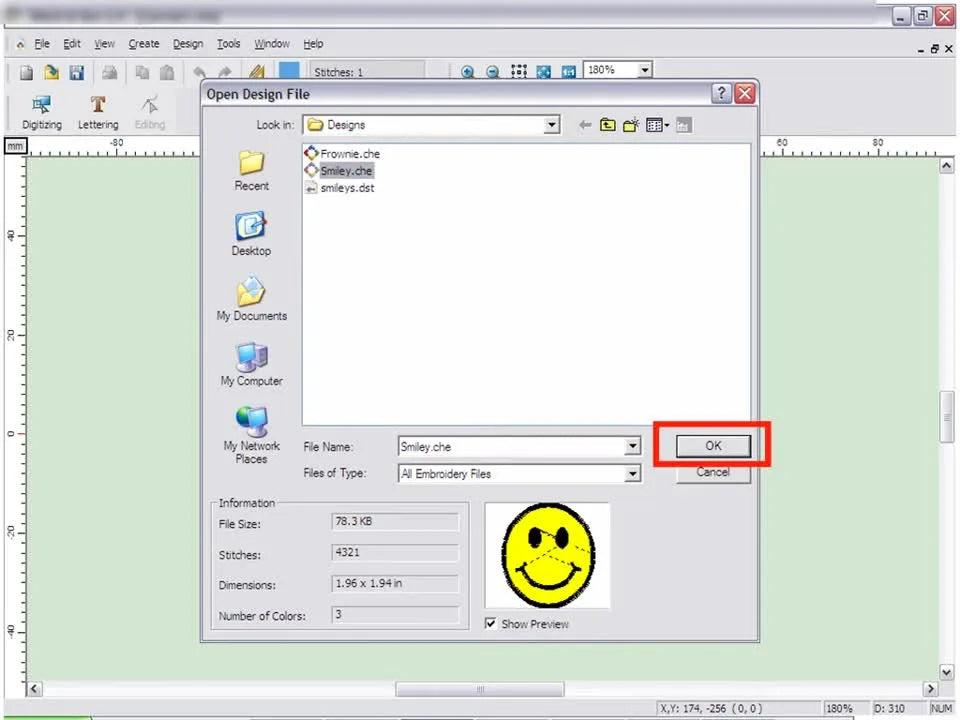Image resolution: width=960 pixels, height=720 pixels.
Task: Open the Edit menu
Action: (x=72, y=43)
